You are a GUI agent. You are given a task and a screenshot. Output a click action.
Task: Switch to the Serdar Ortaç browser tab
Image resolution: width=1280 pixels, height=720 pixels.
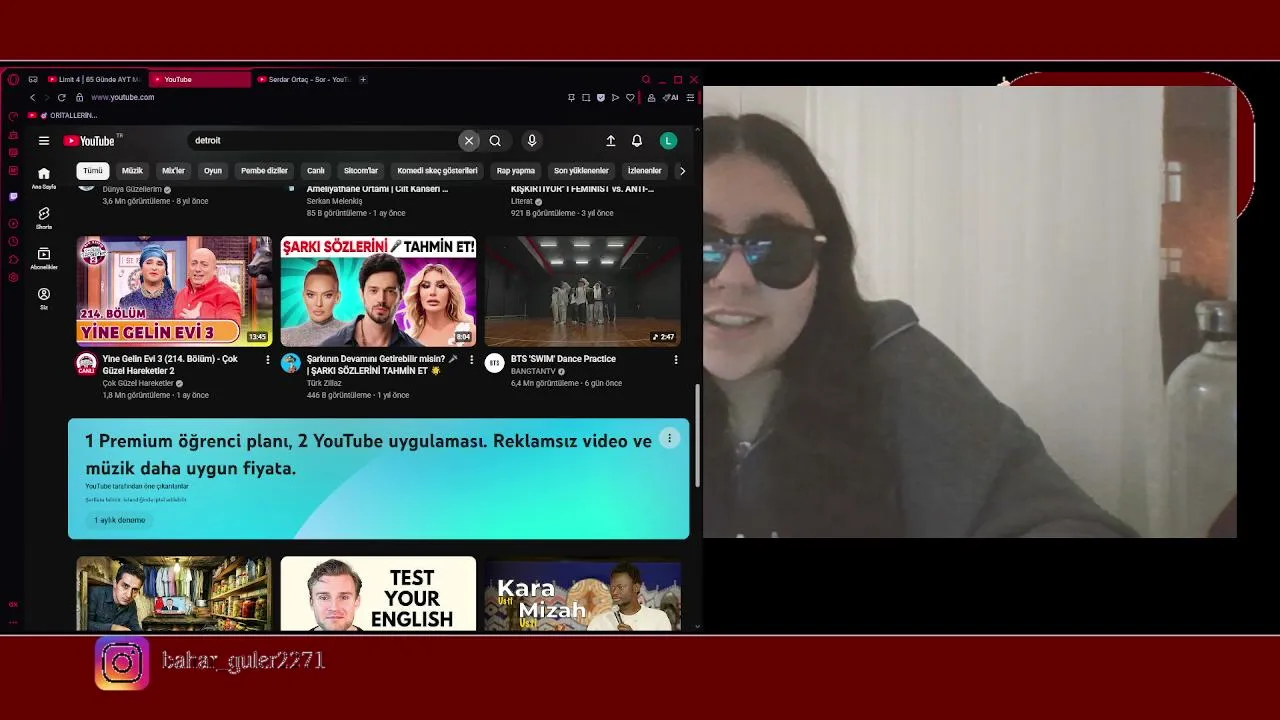304,79
